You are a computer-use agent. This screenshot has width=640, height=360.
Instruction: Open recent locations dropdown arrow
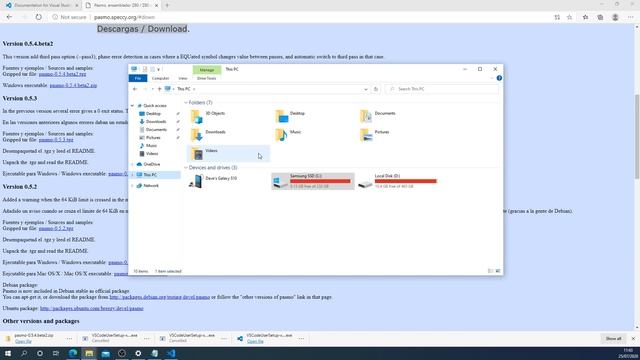tap(152, 89)
